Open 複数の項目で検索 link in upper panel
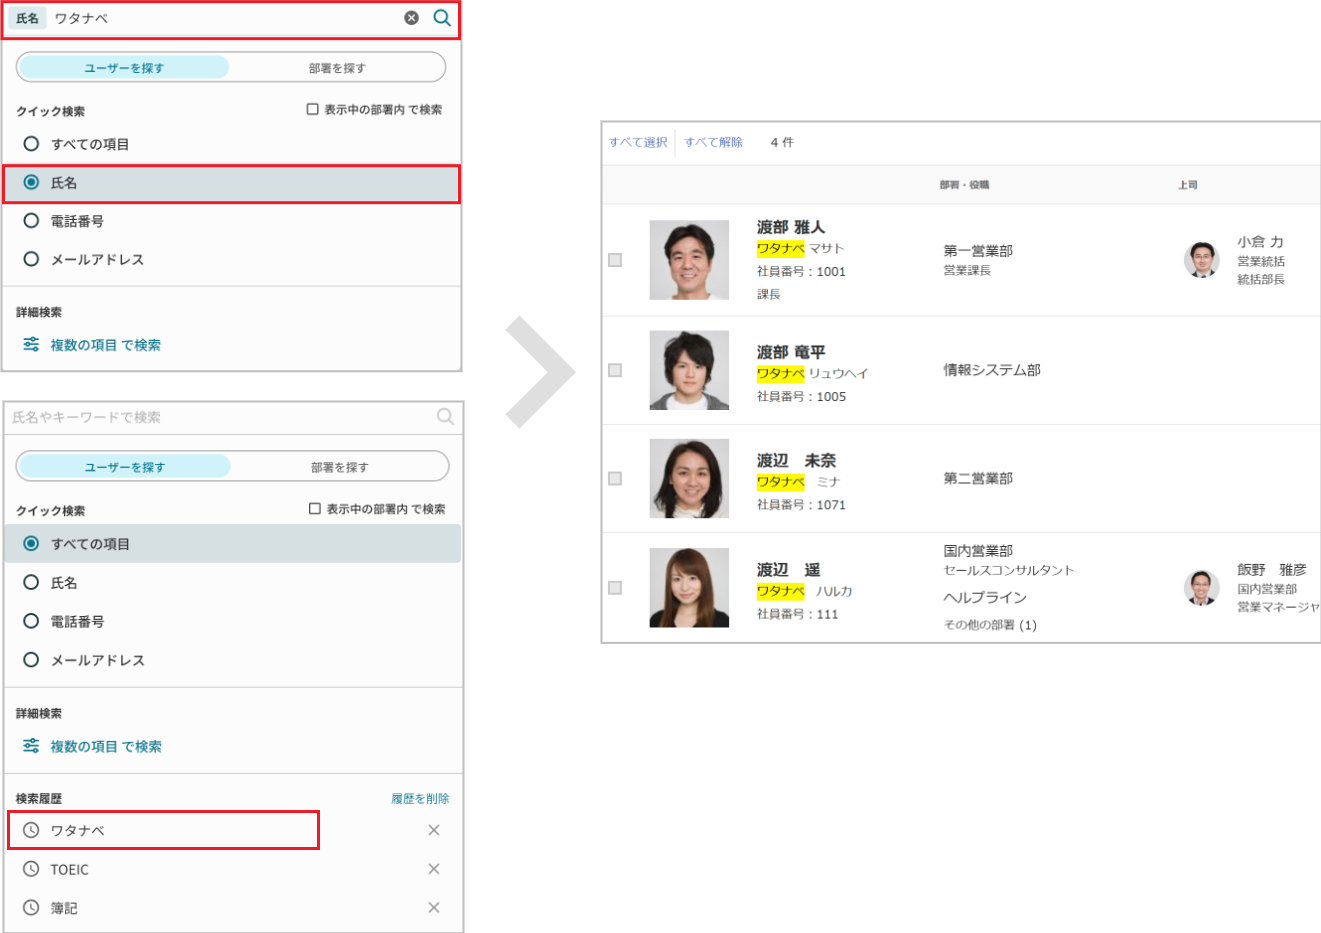1321x933 pixels. pyautogui.click(x=105, y=345)
